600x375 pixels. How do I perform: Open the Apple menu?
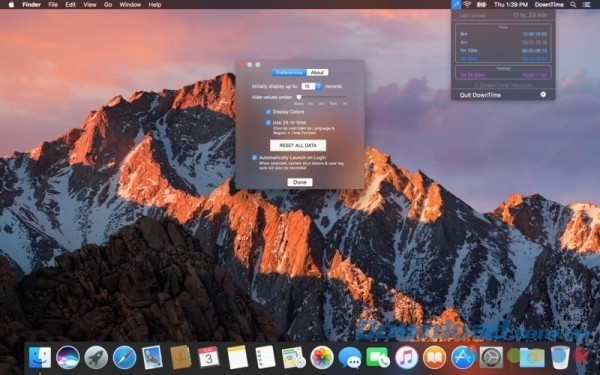[x=11, y=5]
